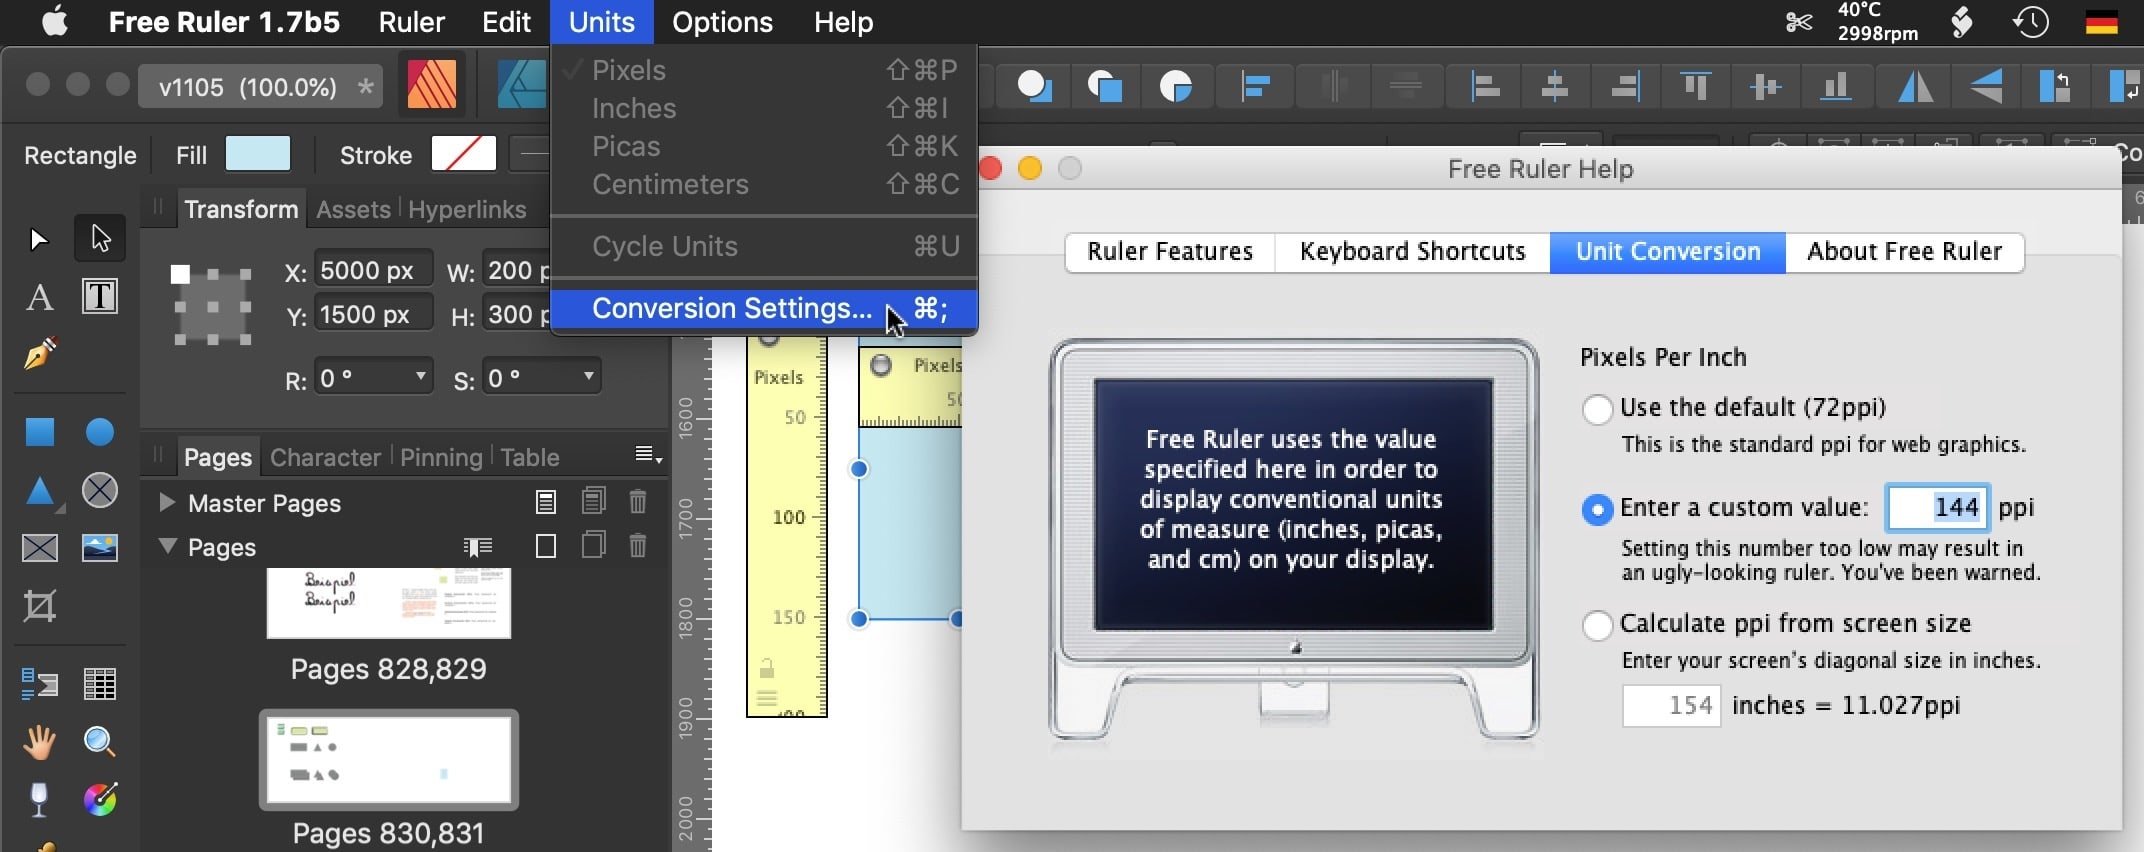Image resolution: width=2144 pixels, height=852 pixels.
Task: Choose Centimeters from Units menu
Action: (764, 184)
